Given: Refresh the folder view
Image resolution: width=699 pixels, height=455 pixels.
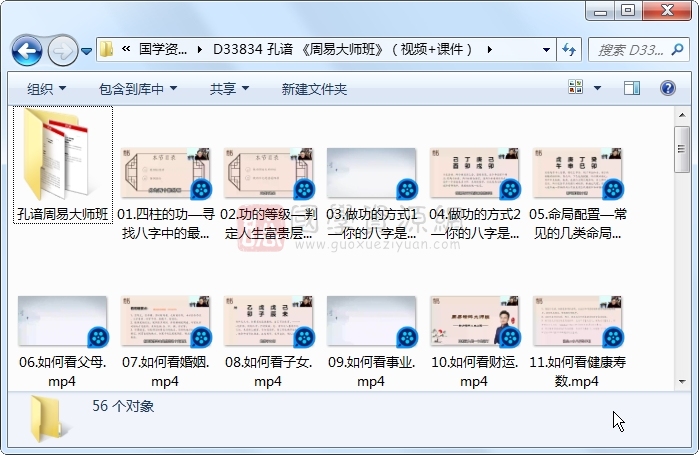Looking at the screenshot, I should coord(569,49).
